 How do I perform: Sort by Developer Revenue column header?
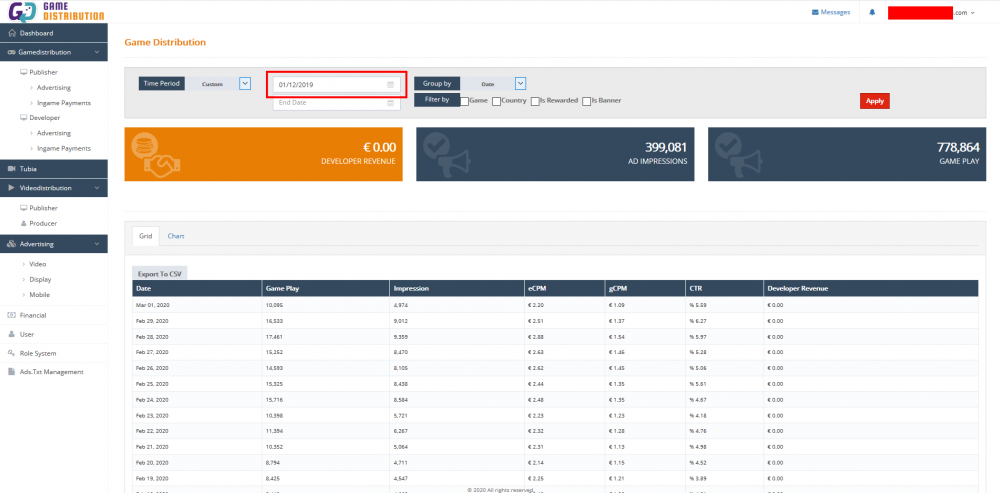coord(871,288)
